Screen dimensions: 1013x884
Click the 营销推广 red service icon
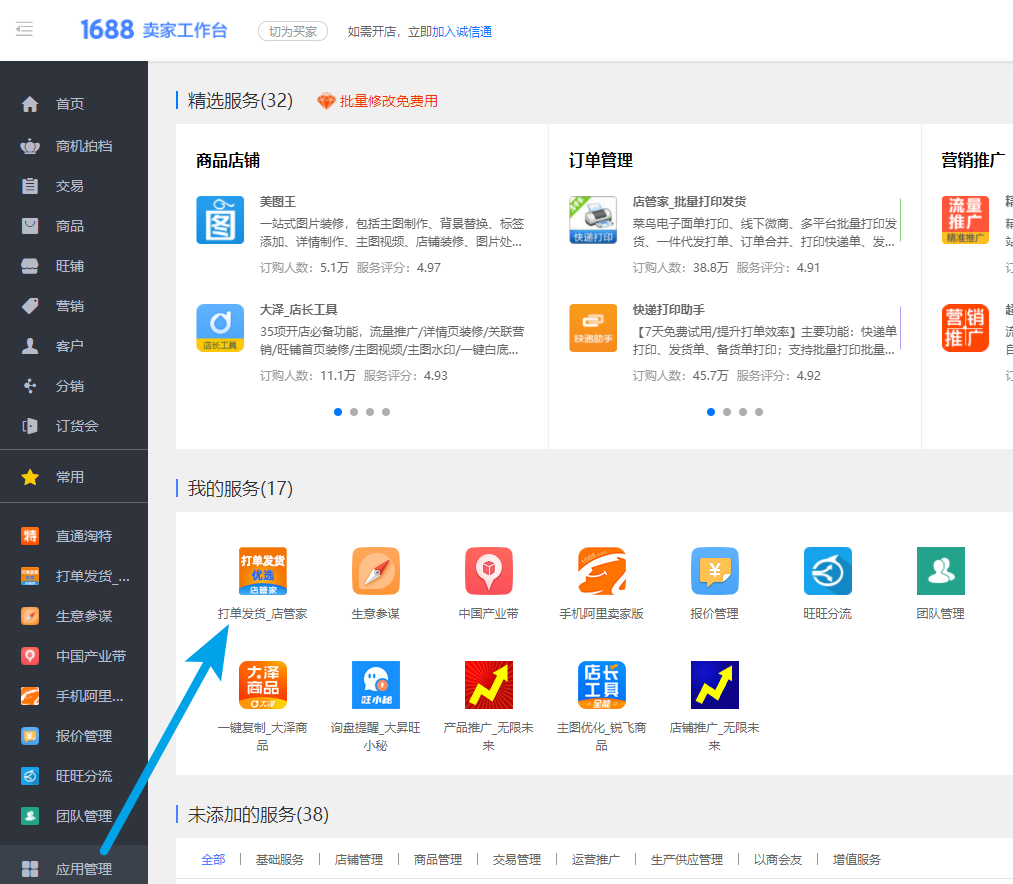(965, 328)
